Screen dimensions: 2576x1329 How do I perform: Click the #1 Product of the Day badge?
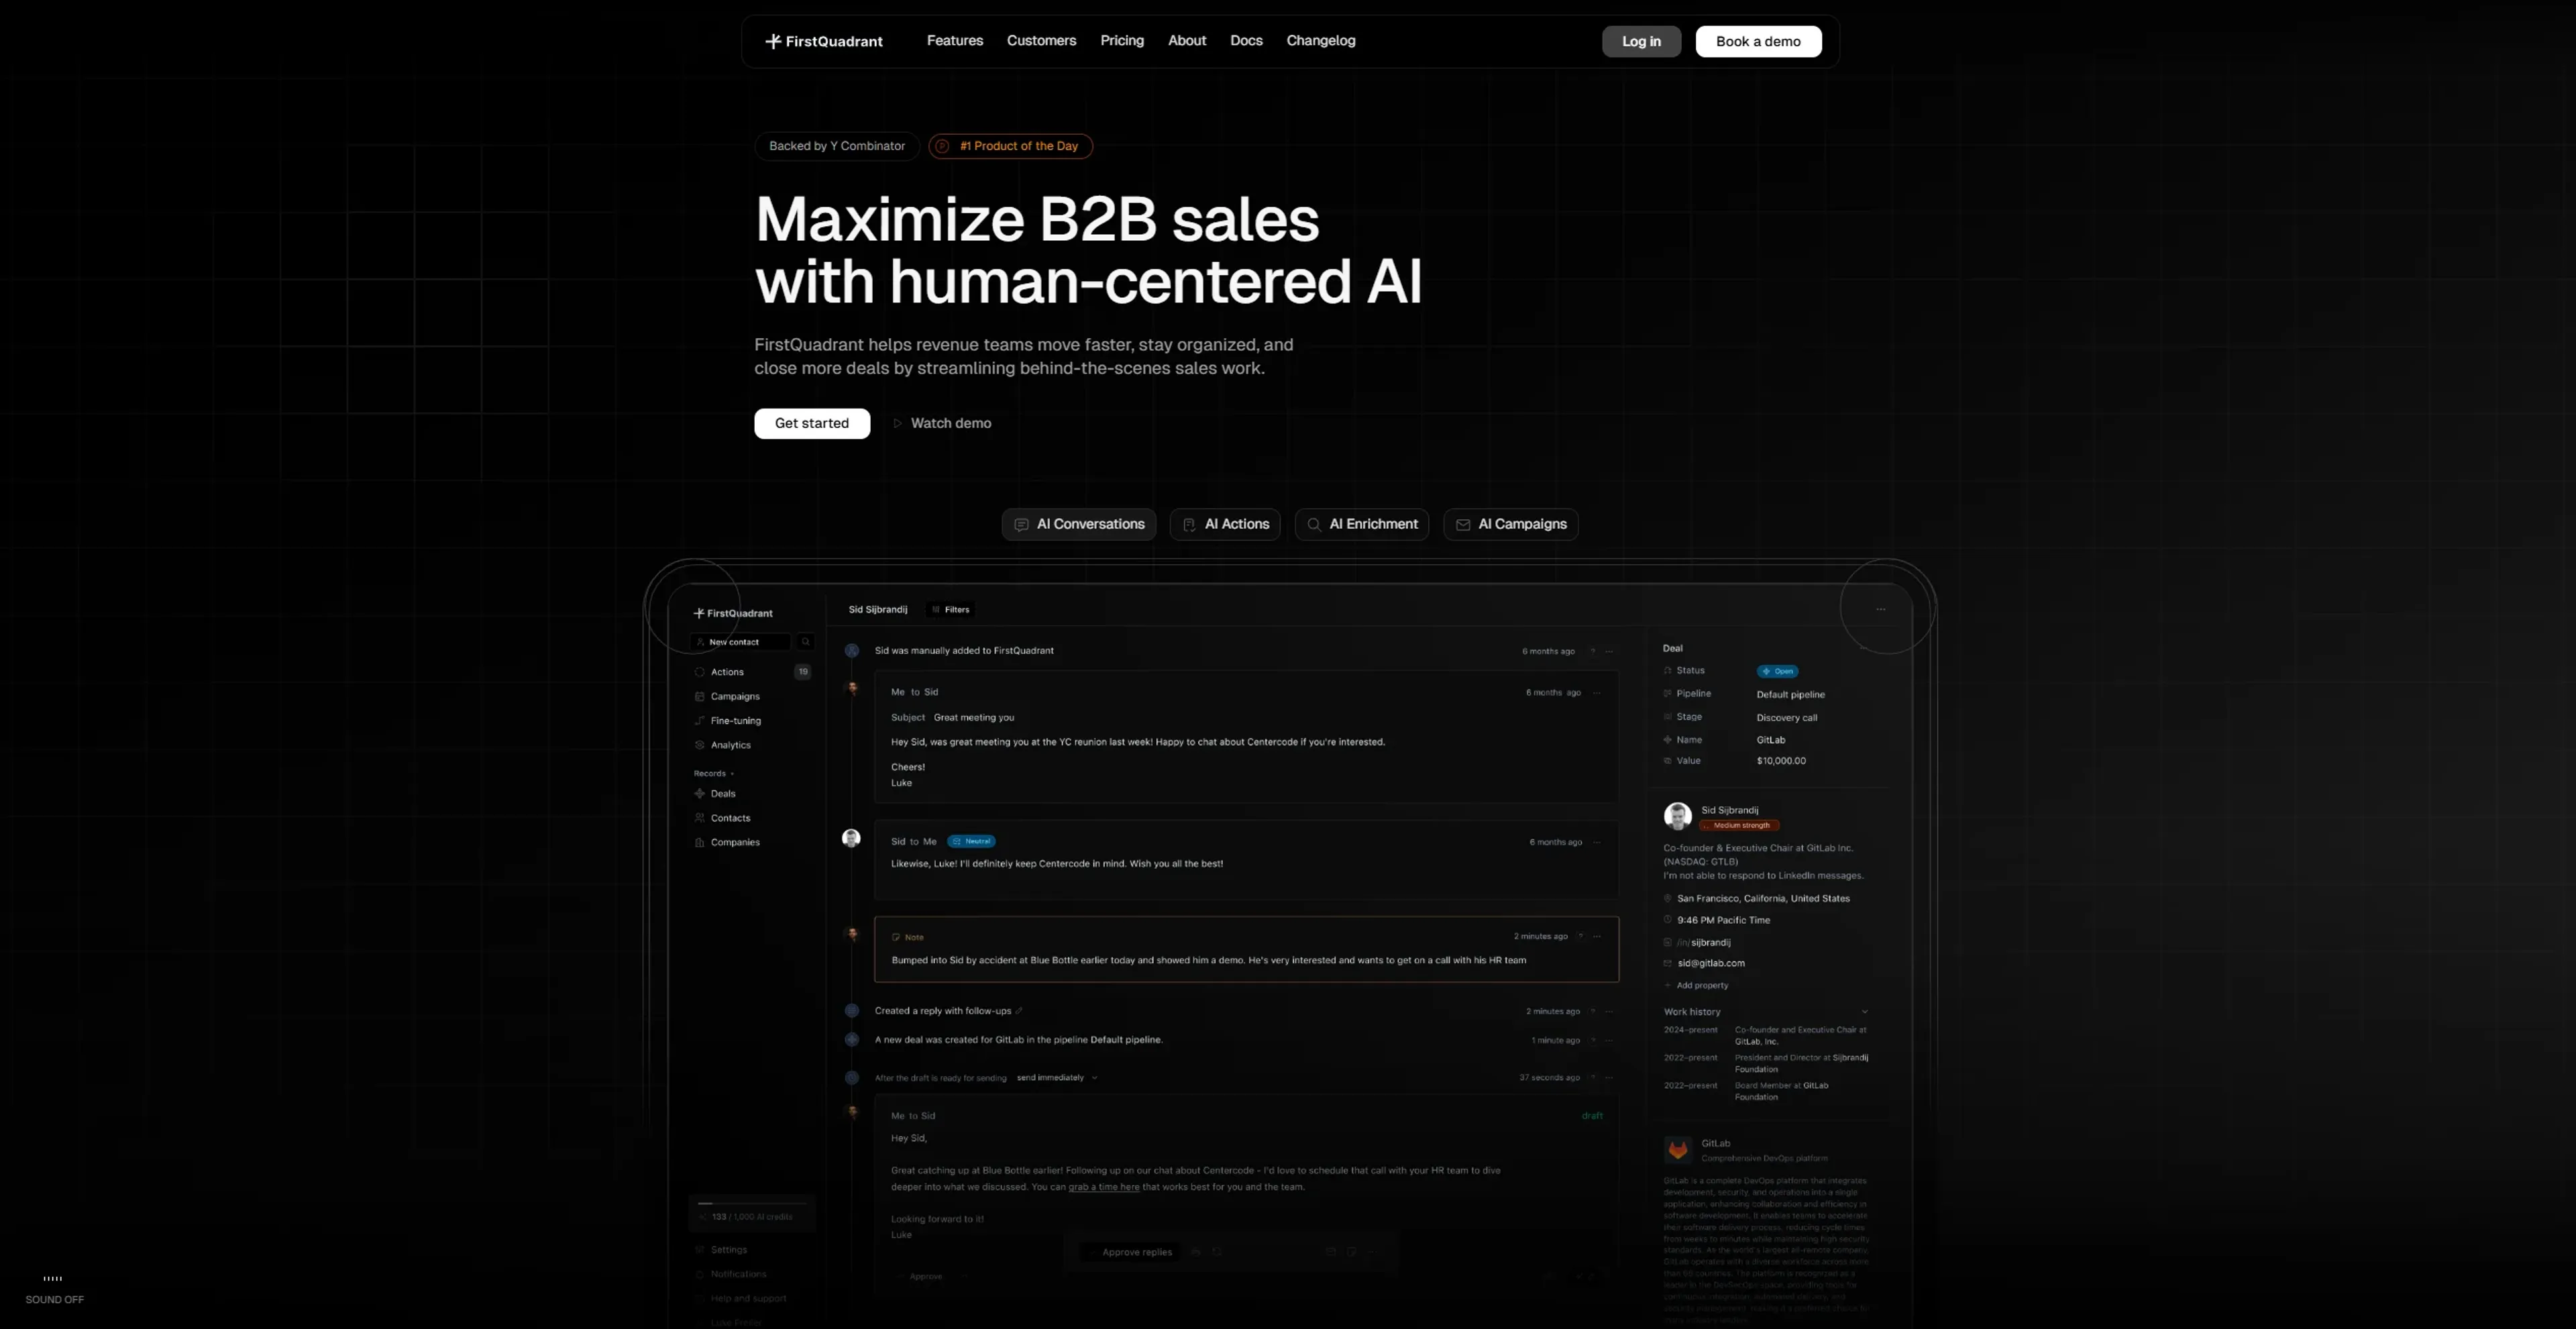click(1010, 146)
